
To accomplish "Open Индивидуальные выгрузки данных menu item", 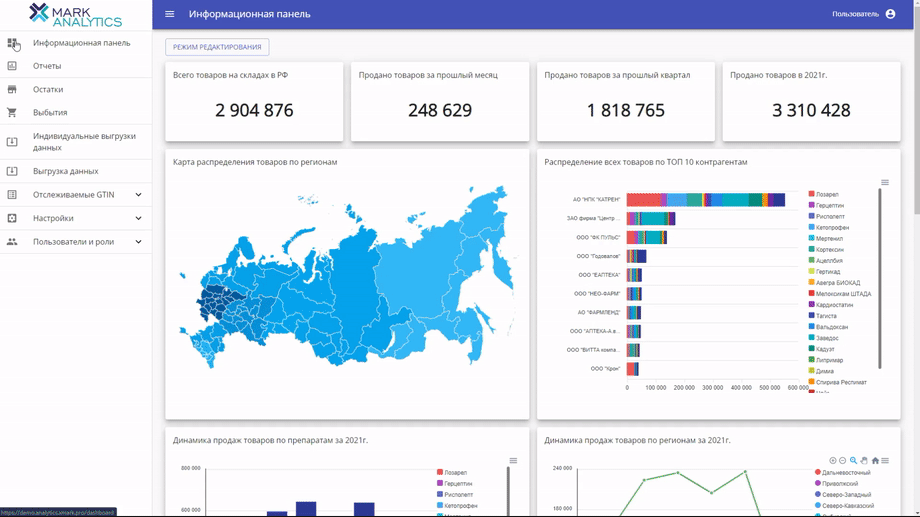I will (x=76, y=141).
